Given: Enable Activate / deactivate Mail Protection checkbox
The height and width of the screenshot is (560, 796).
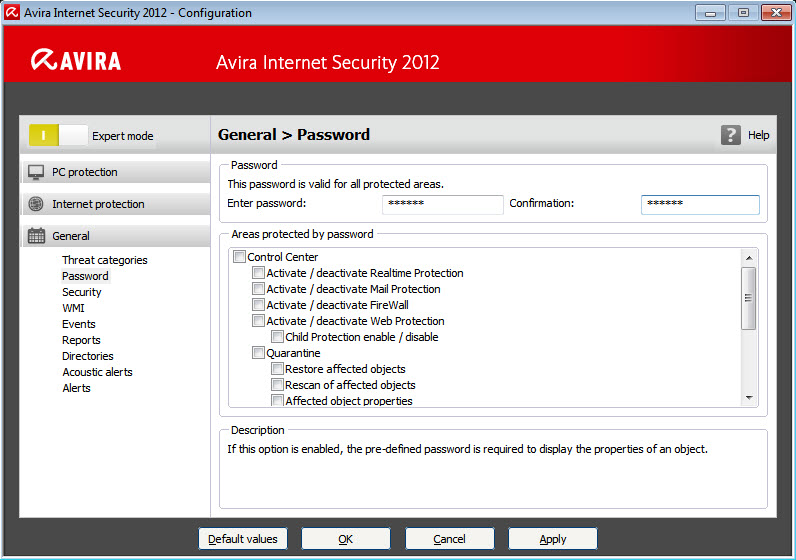Looking at the screenshot, I should [x=258, y=289].
